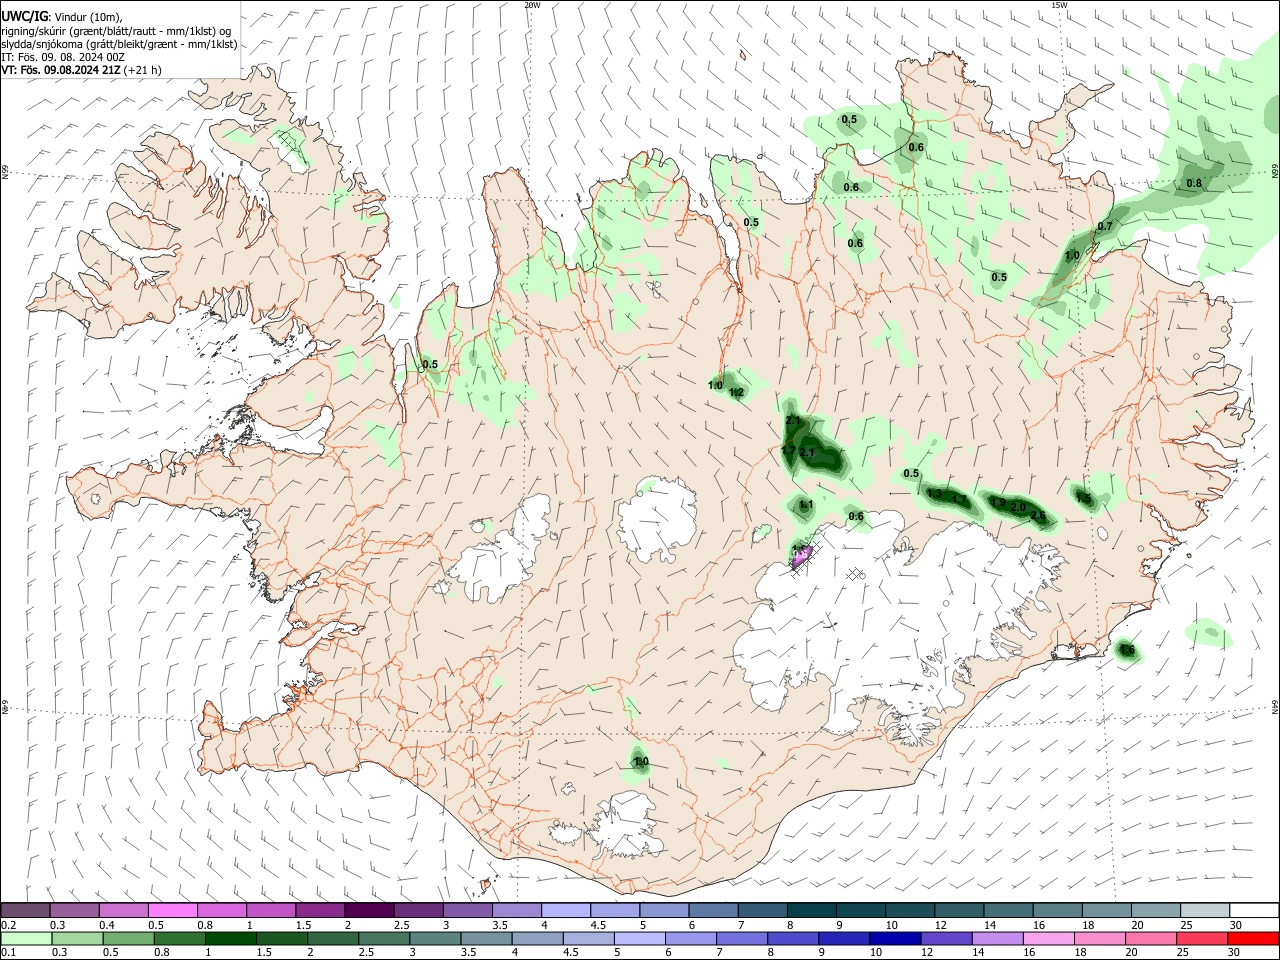Click the 0.8 precipitation value off the northeast coast
Viewport: 1280px width, 960px height.
(1194, 184)
